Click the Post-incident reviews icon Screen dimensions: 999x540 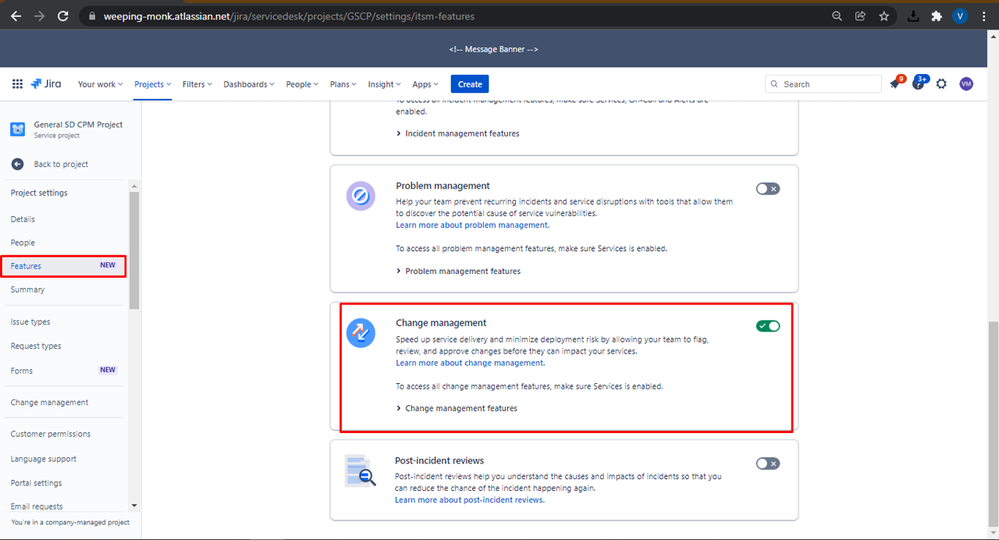360,471
